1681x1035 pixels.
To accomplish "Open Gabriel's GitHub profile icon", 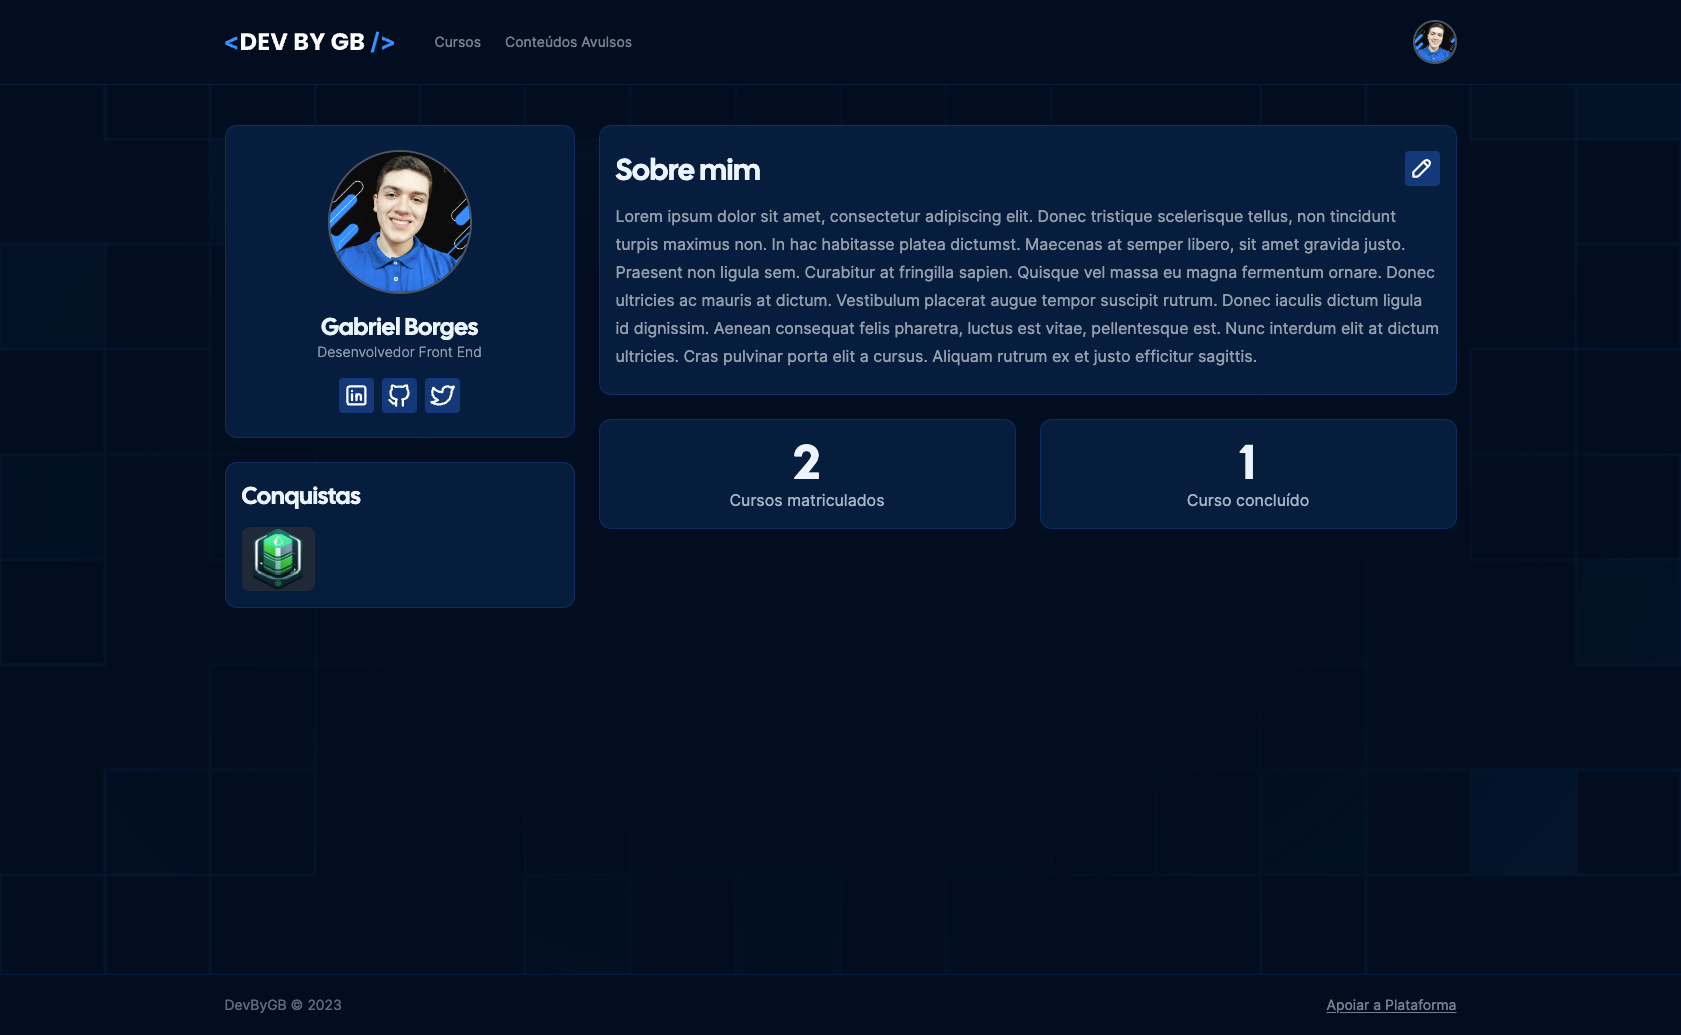I will [x=399, y=395].
